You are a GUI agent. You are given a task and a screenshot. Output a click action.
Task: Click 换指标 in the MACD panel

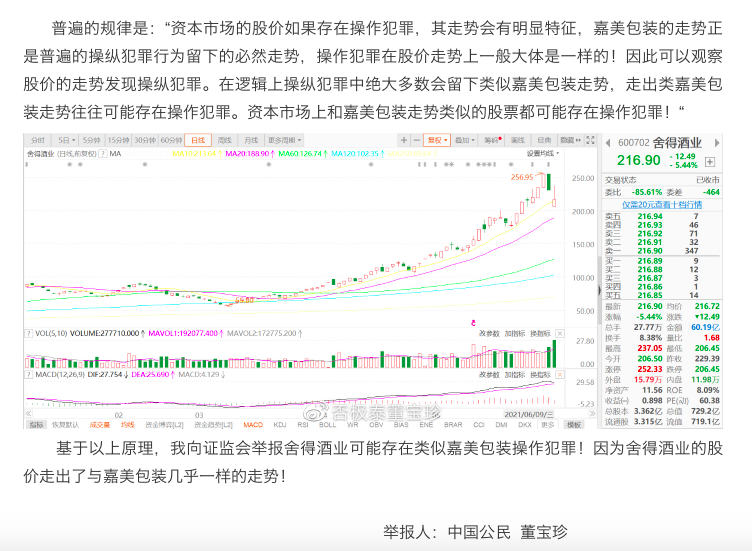(540, 375)
